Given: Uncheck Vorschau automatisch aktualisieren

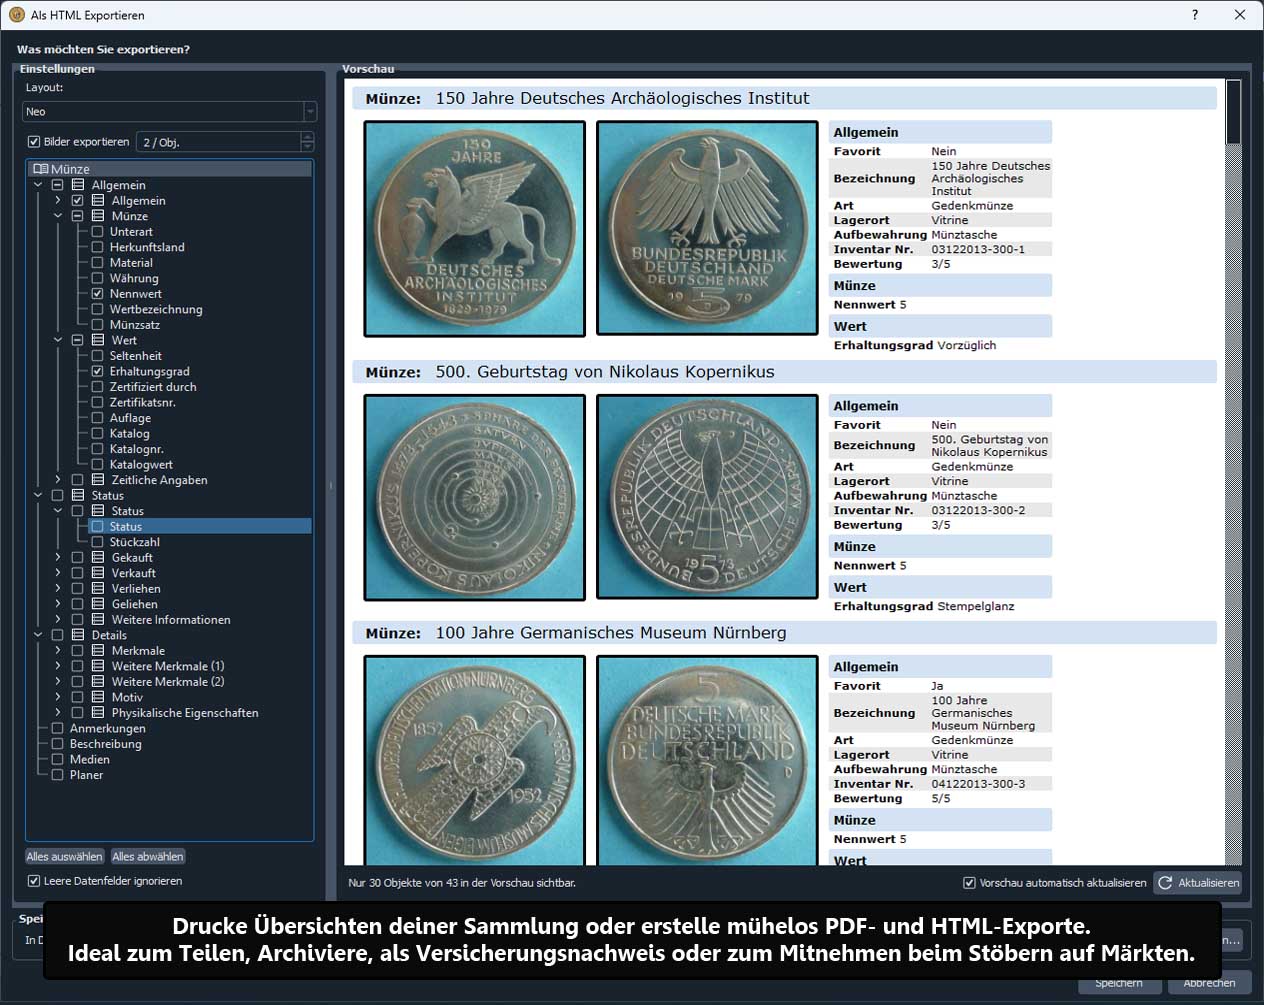Looking at the screenshot, I should (x=969, y=883).
